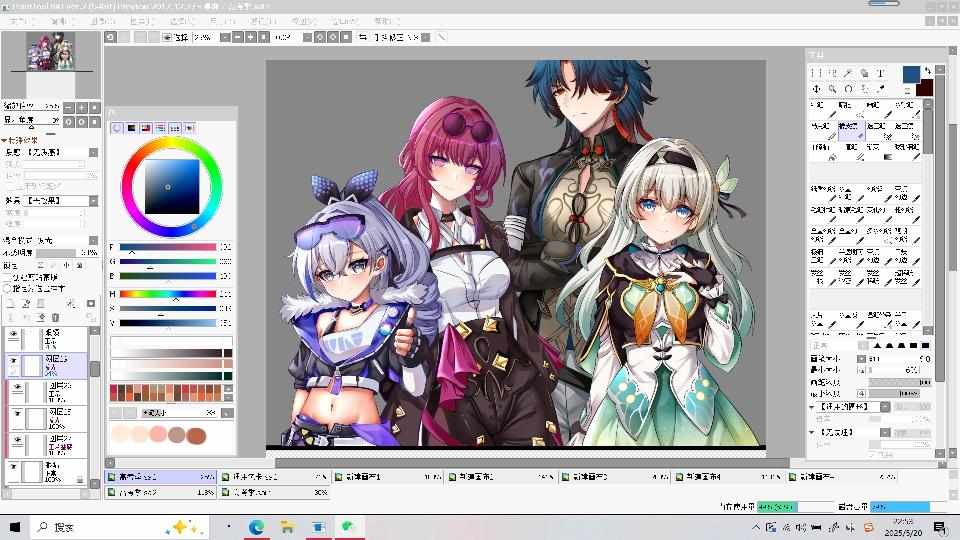Click the dark background color swatch
960x540 pixels.
click(x=924, y=88)
